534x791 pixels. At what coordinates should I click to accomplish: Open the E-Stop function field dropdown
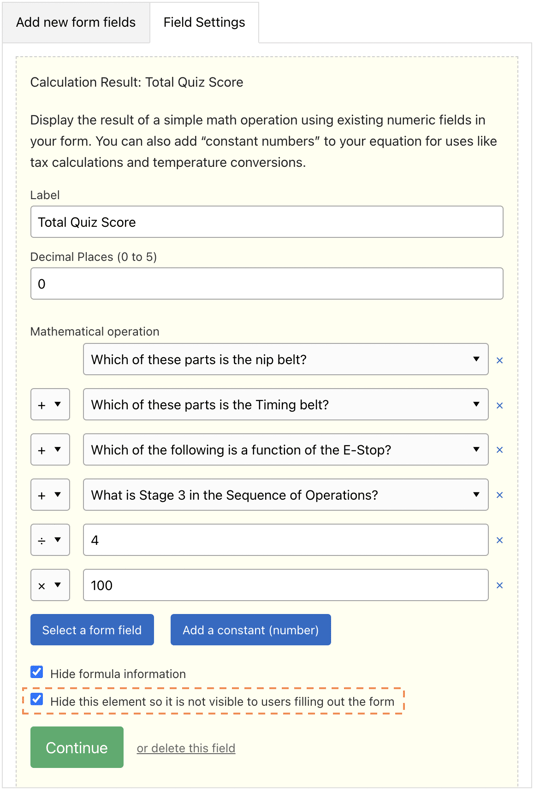(x=285, y=449)
